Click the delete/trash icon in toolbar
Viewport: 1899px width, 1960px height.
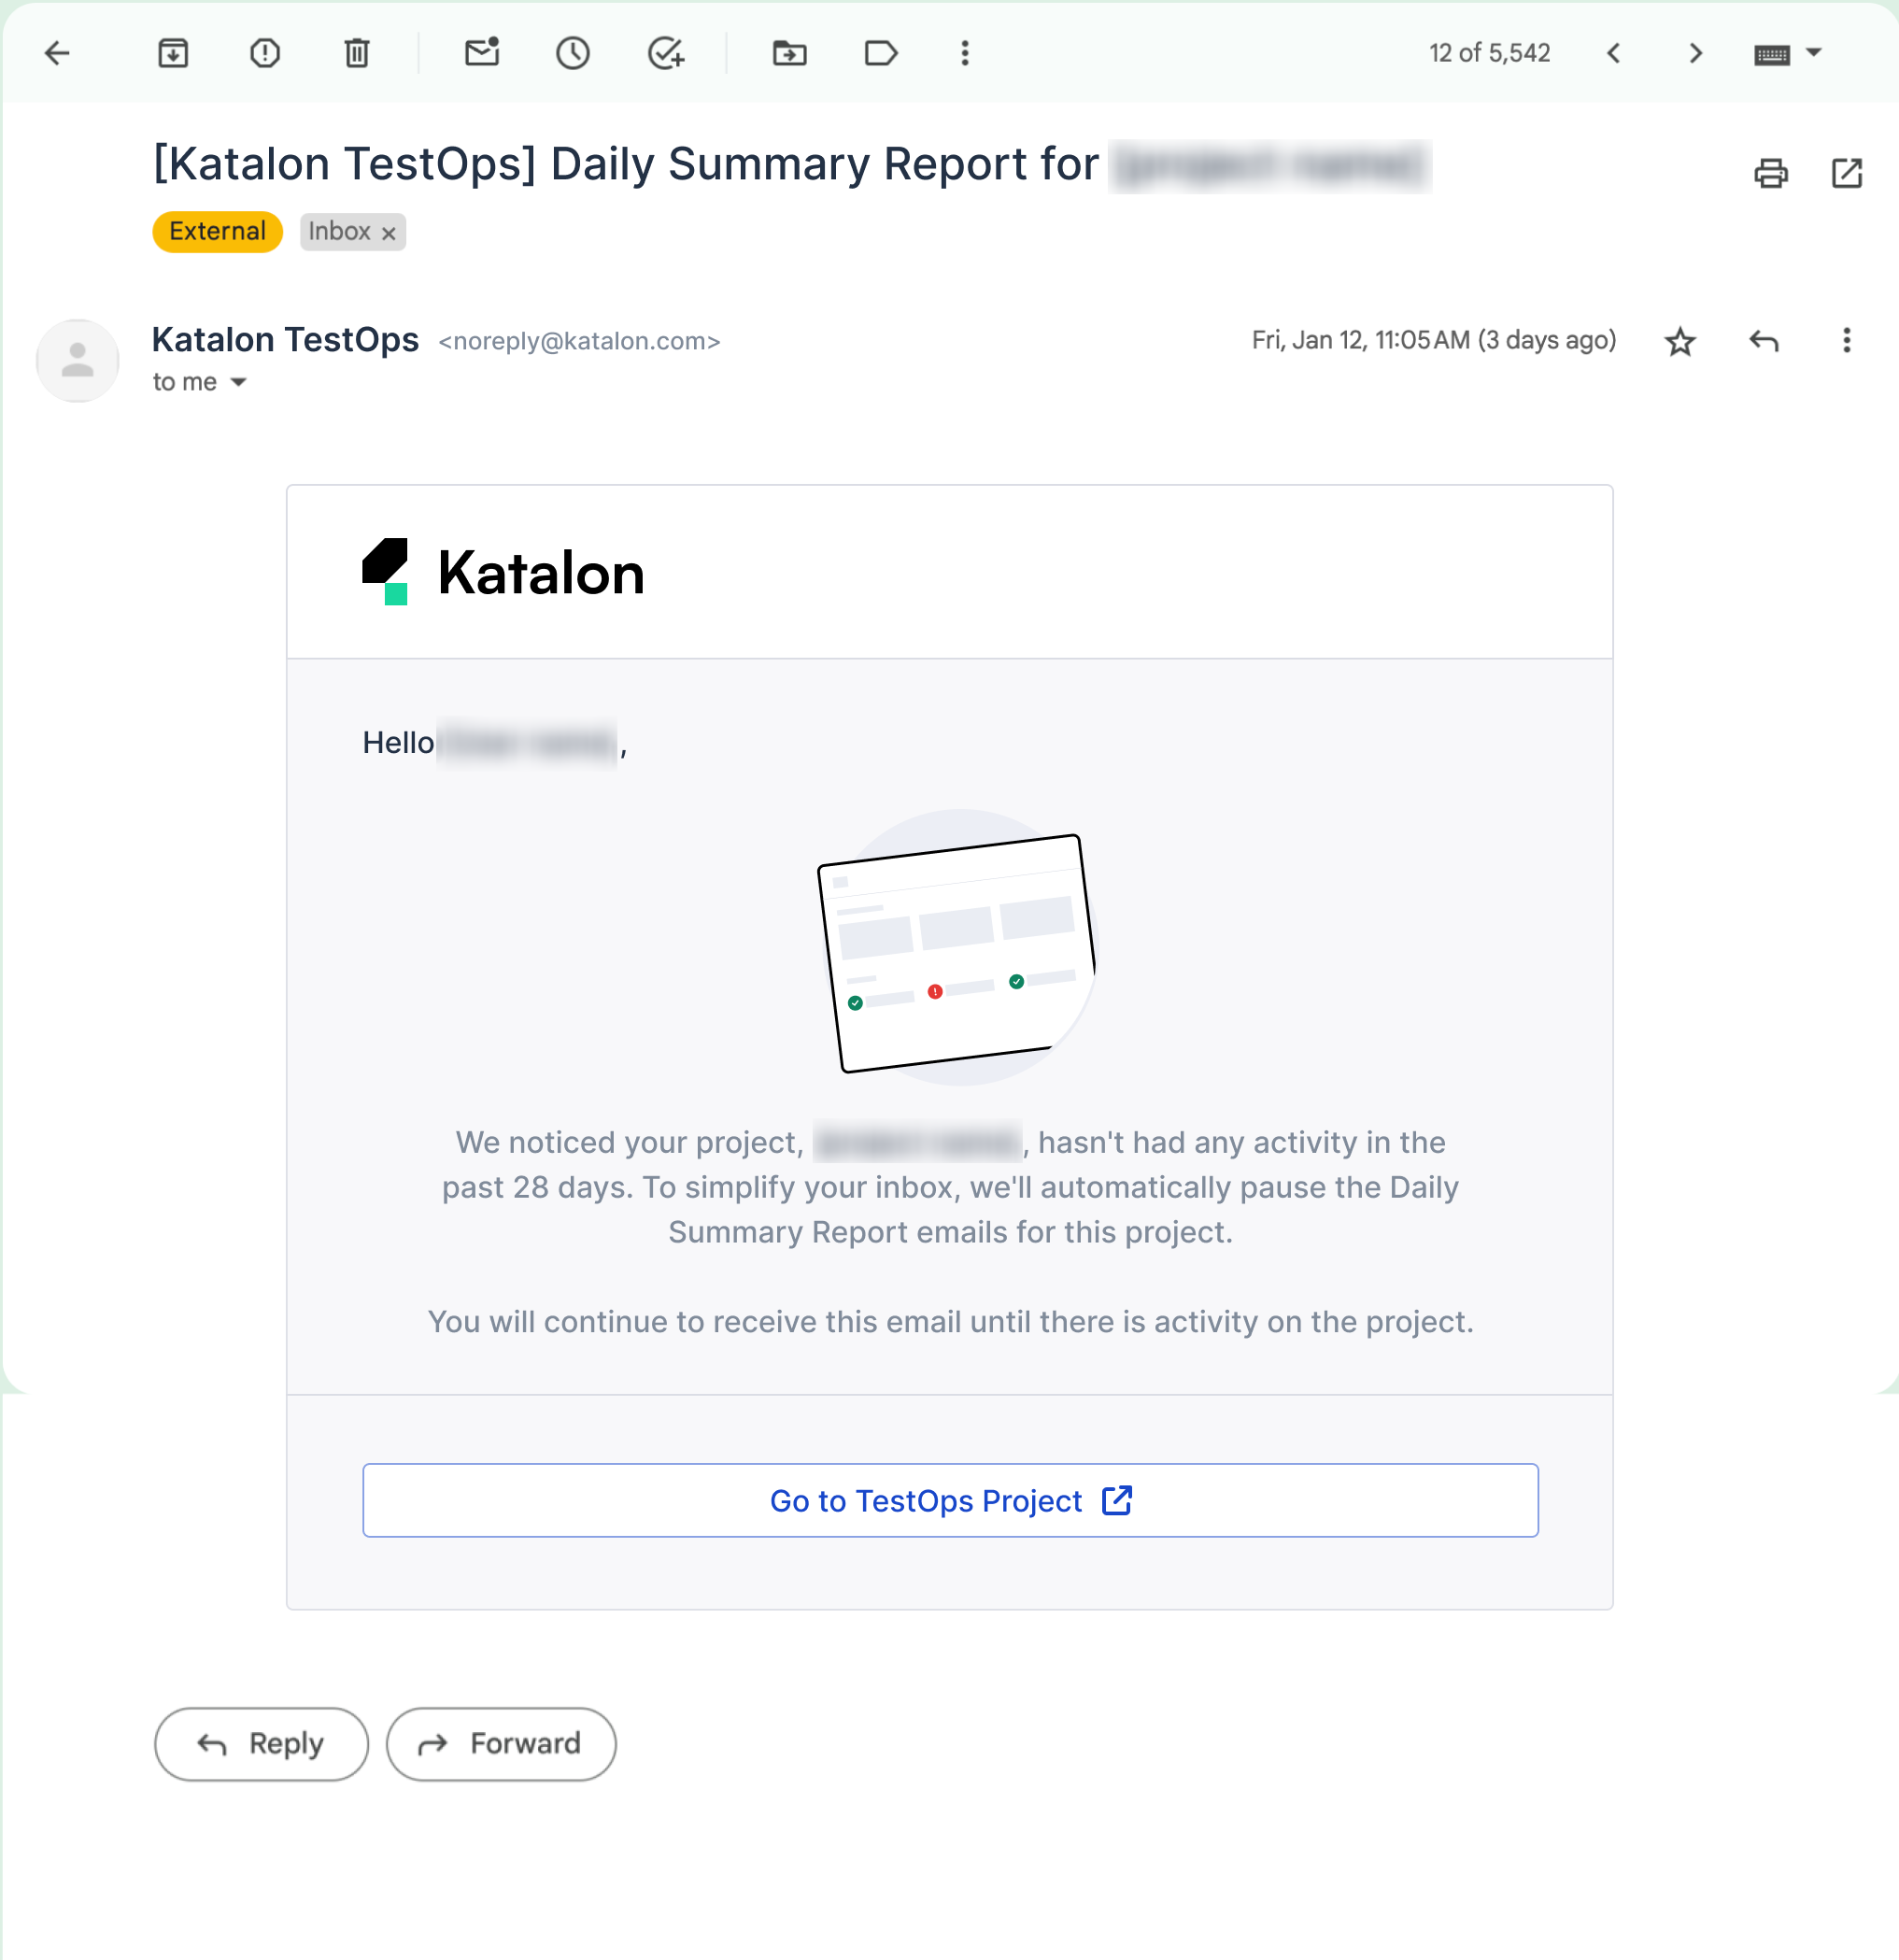tap(357, 52)
